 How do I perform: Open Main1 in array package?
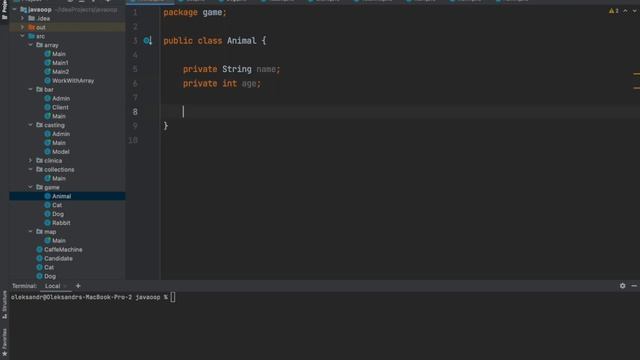tap(60, 63)
